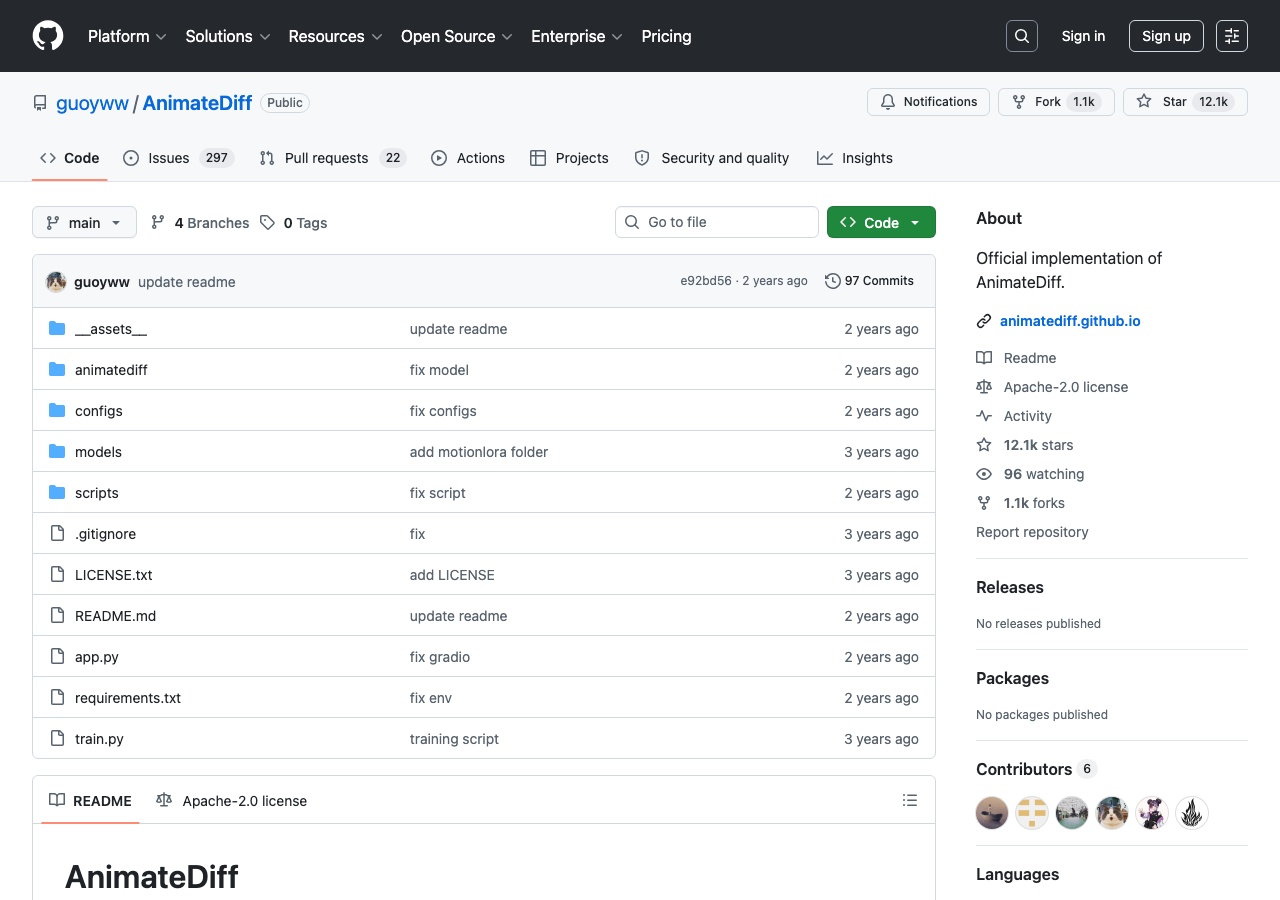Viewport: 1280px width, 900px height.
Task: Click the second contributor avatar with orange cross
Action: [1032, 813]
